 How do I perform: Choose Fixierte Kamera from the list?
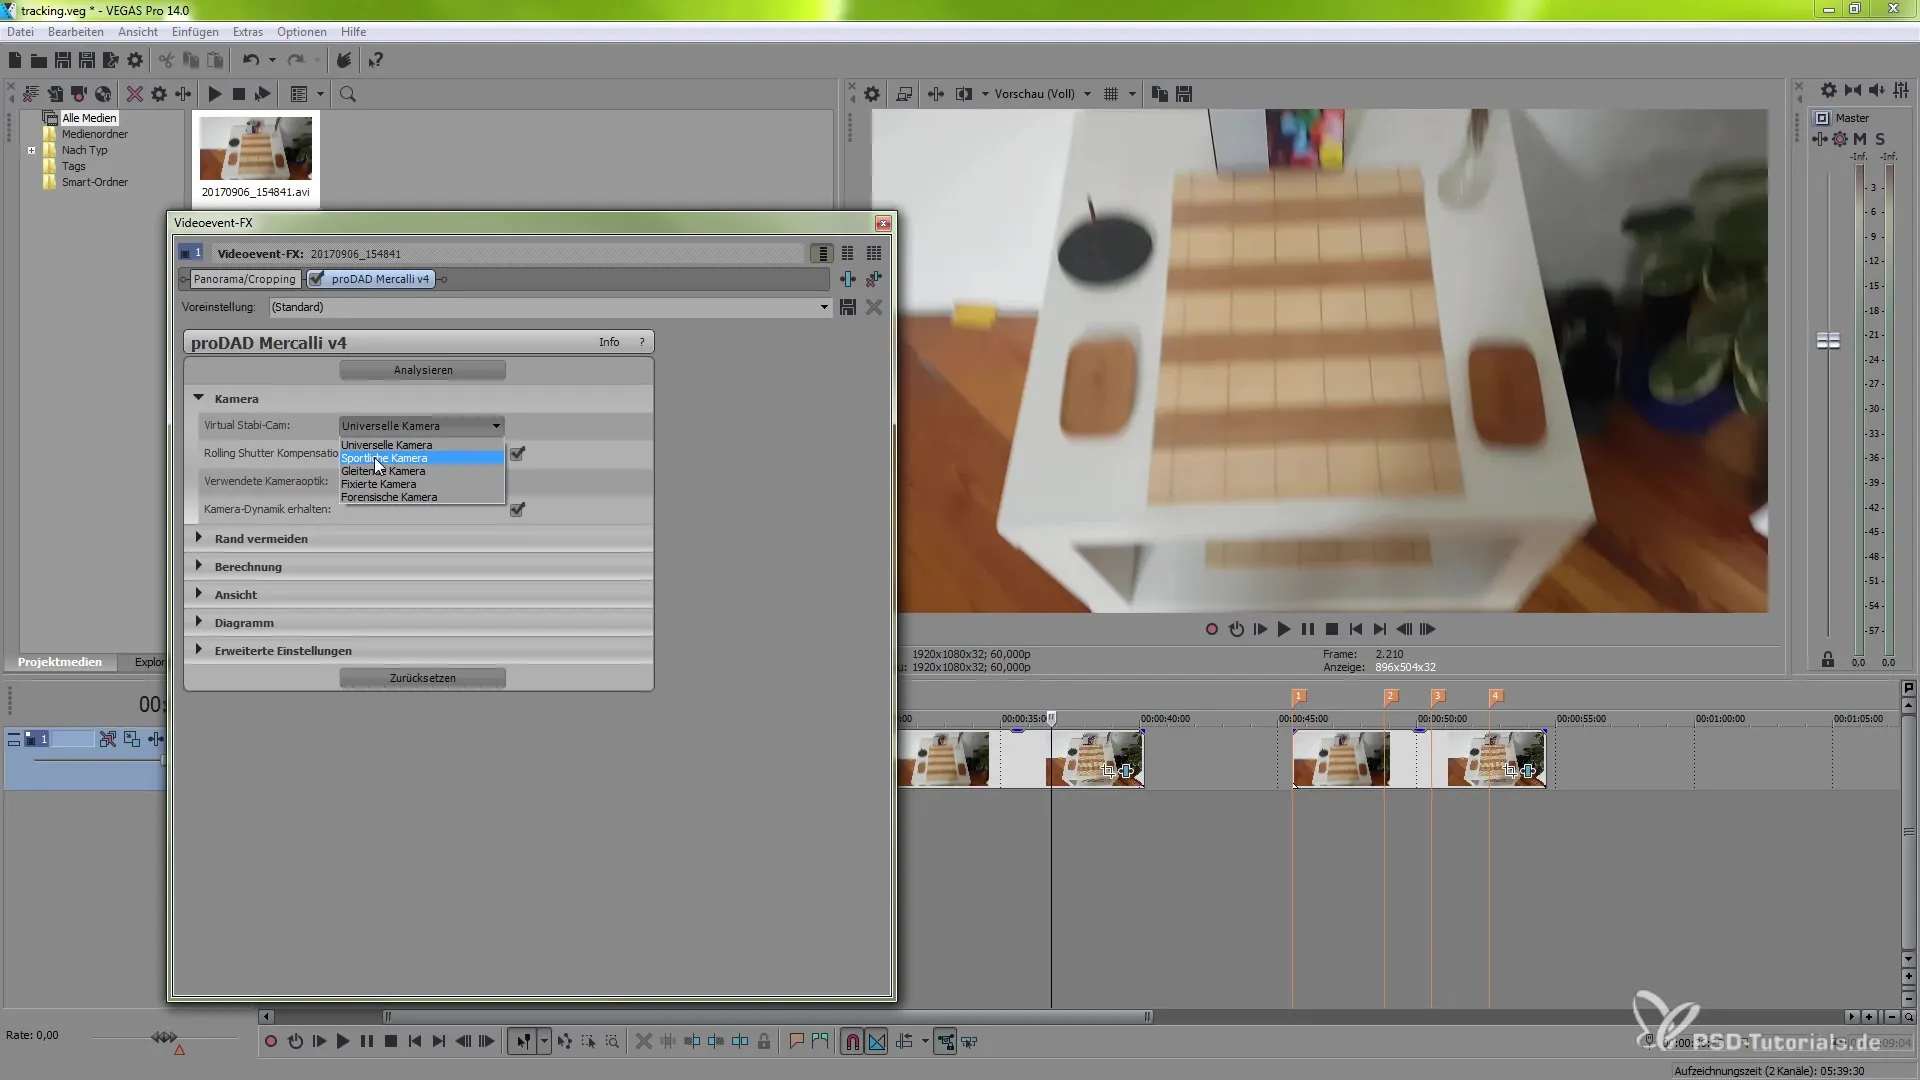click(x=421, y=484)
